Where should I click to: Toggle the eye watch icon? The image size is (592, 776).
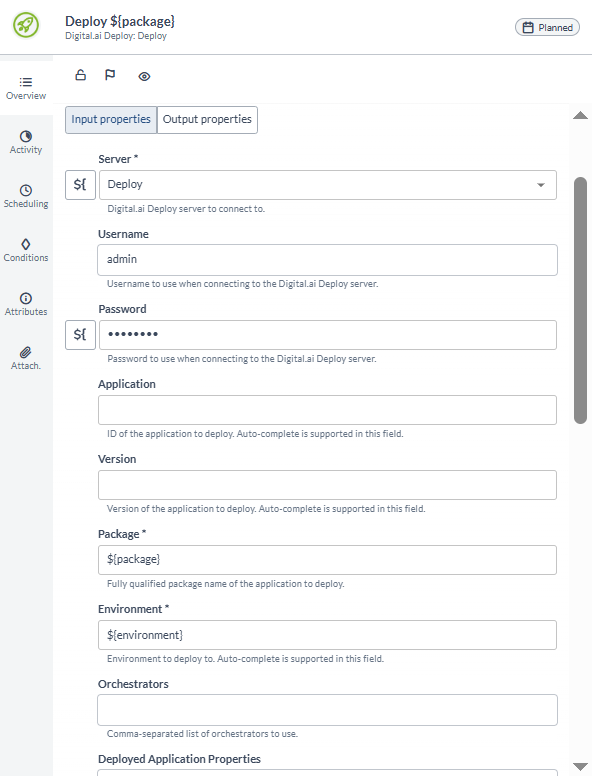[144, 76]
